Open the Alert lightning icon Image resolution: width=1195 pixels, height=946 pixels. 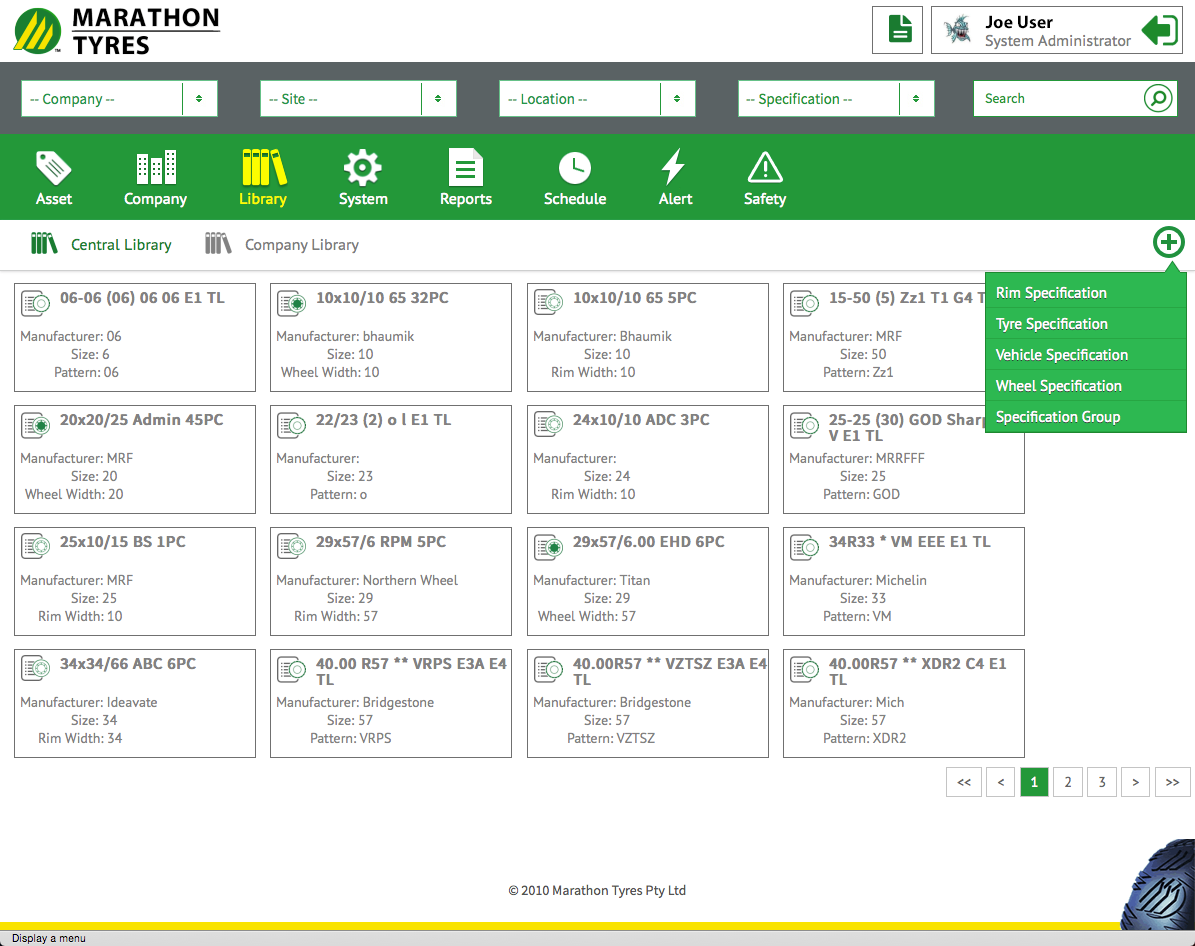tap(675, 168)
